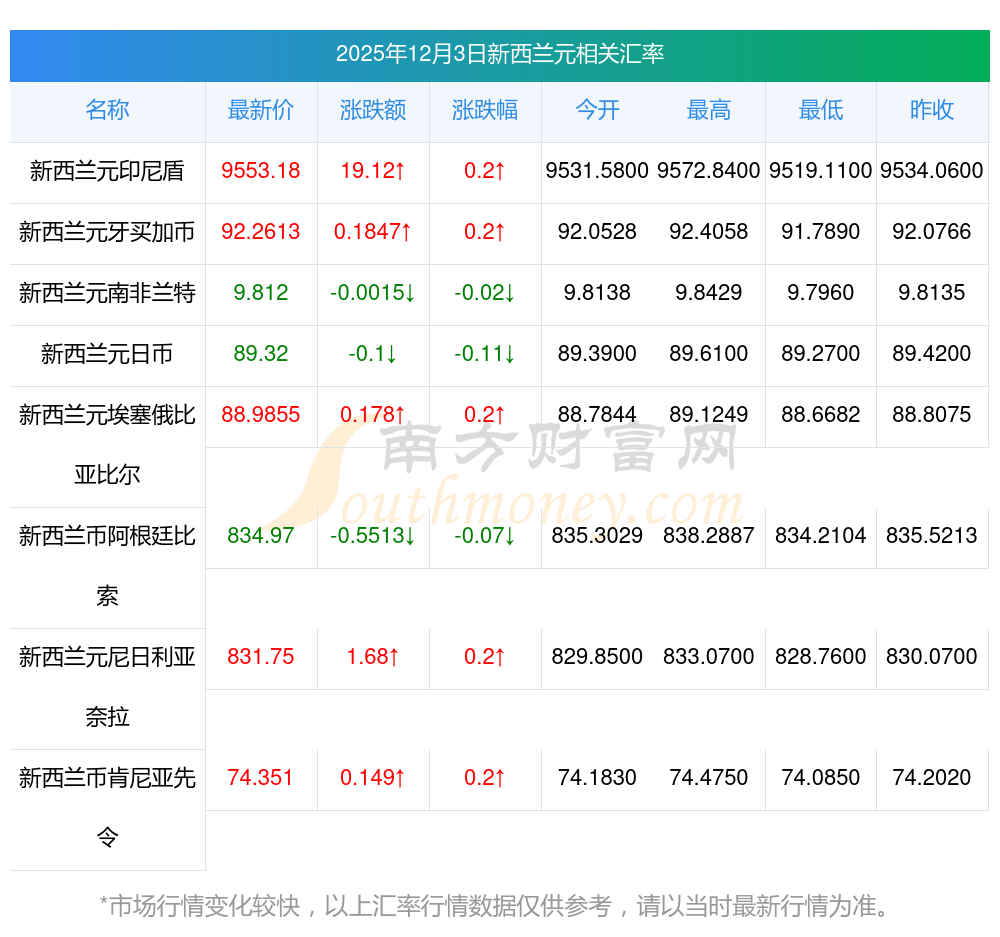Select the 834.97 latest price cell

261,536
